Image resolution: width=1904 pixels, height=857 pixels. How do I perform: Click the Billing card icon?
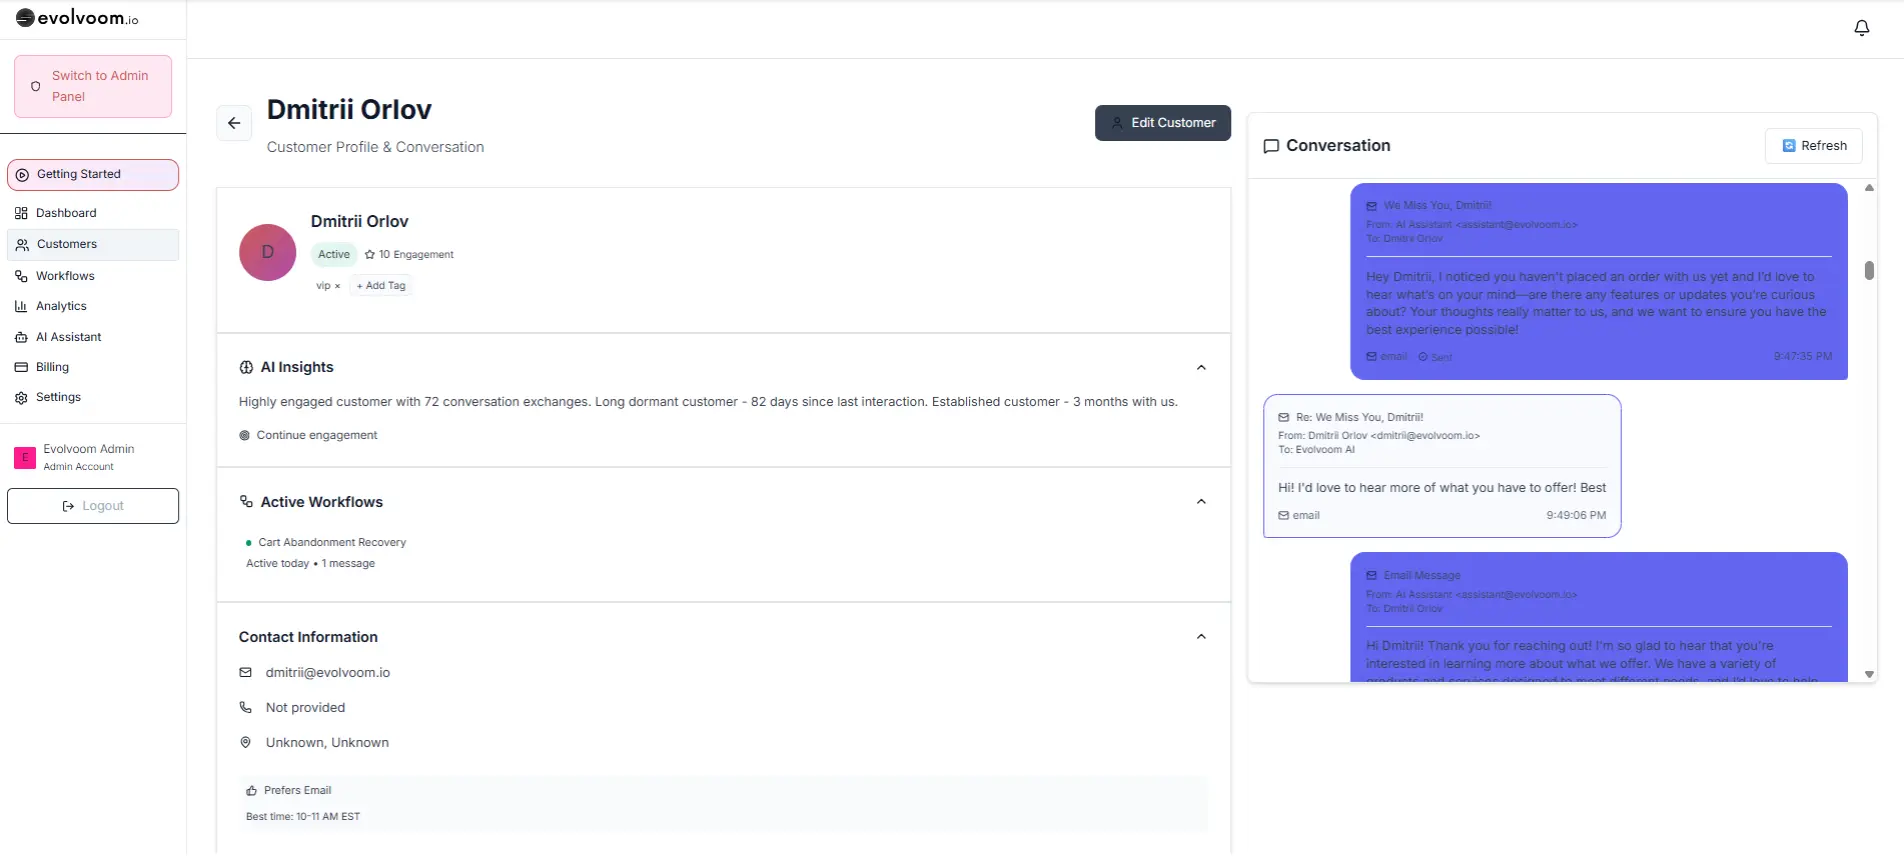(x=21, y=367)
